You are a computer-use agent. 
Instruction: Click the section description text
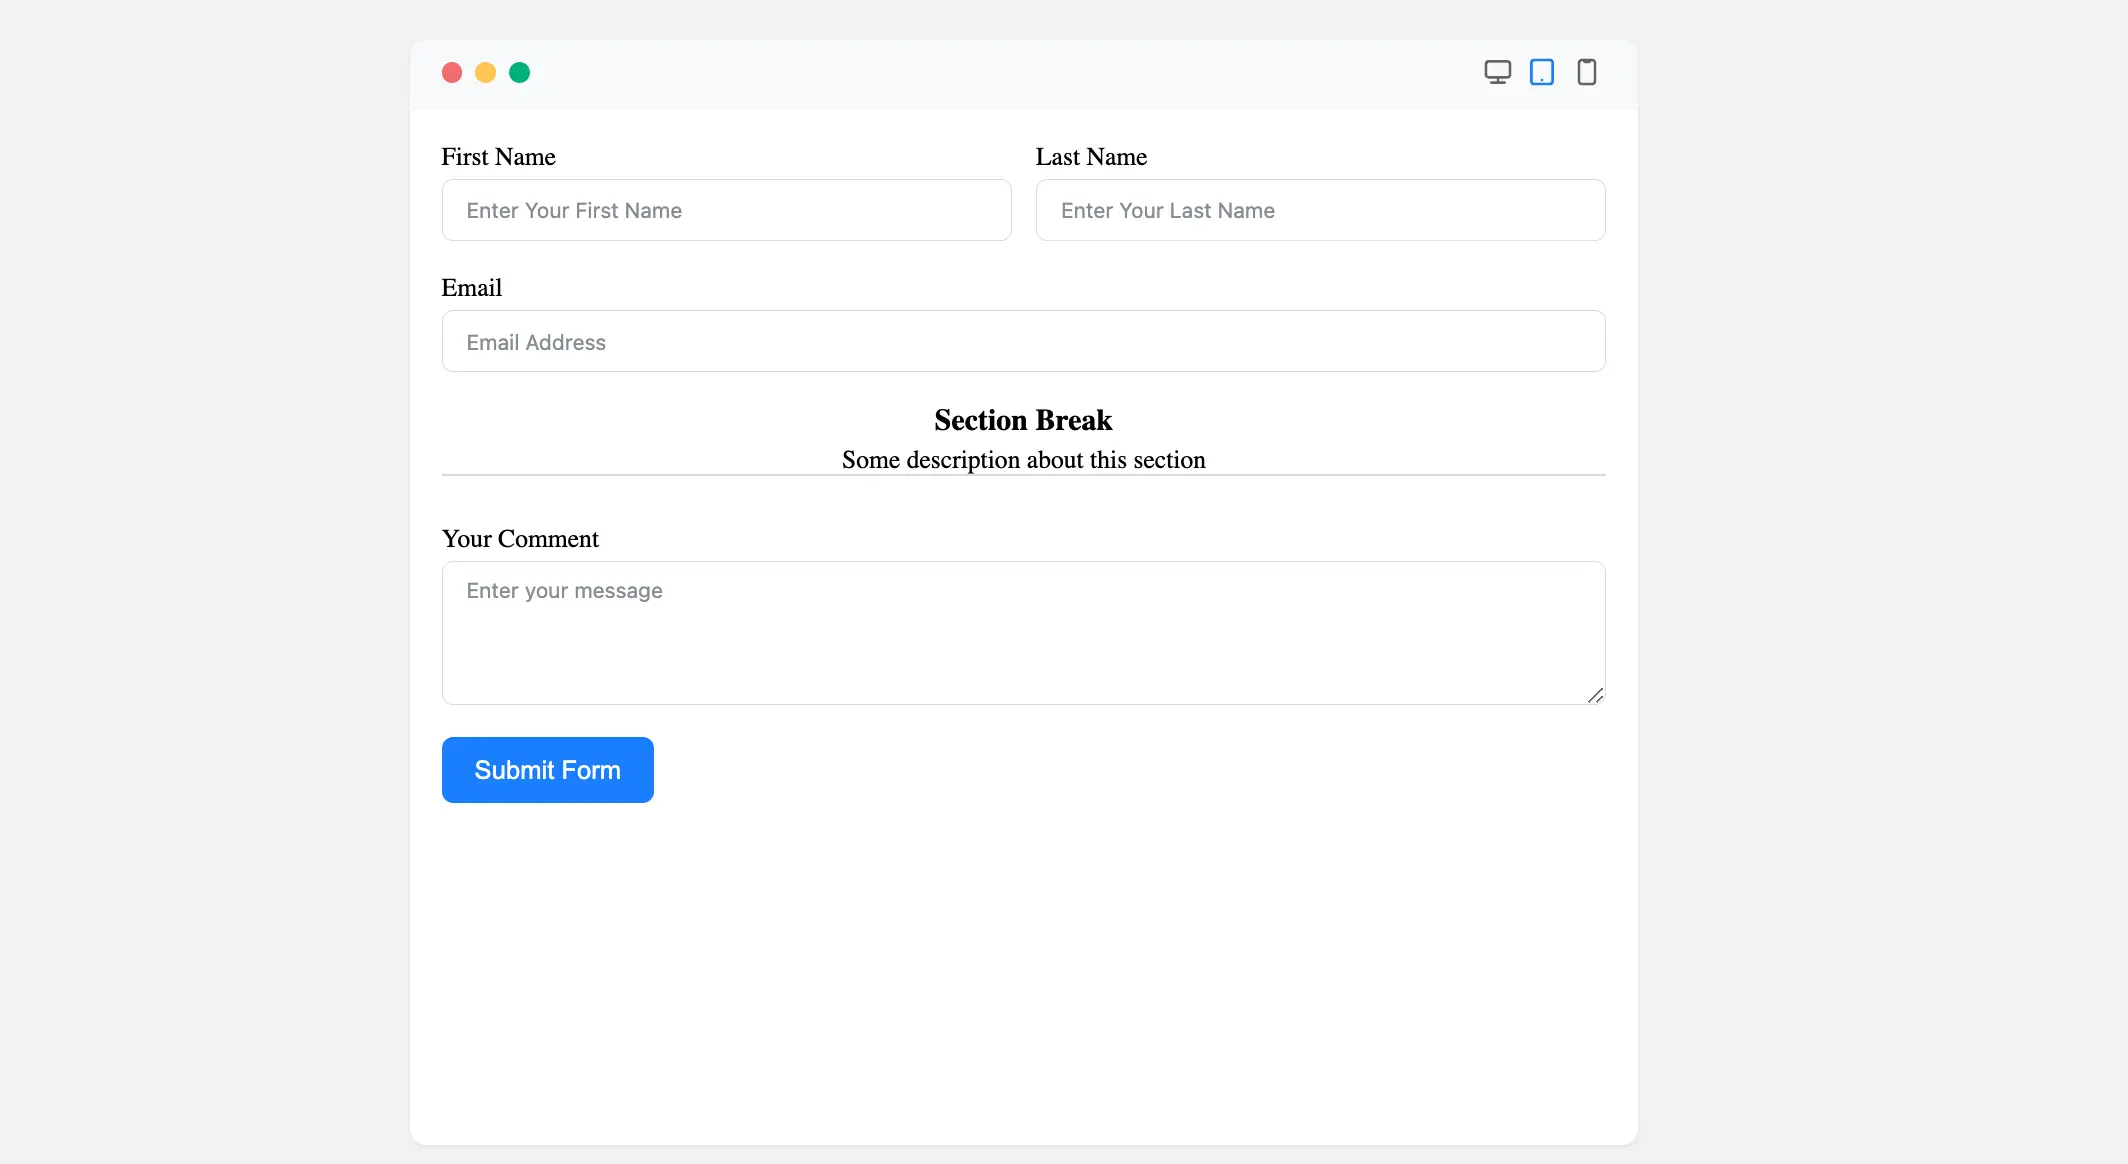[x=1023, y=460]
